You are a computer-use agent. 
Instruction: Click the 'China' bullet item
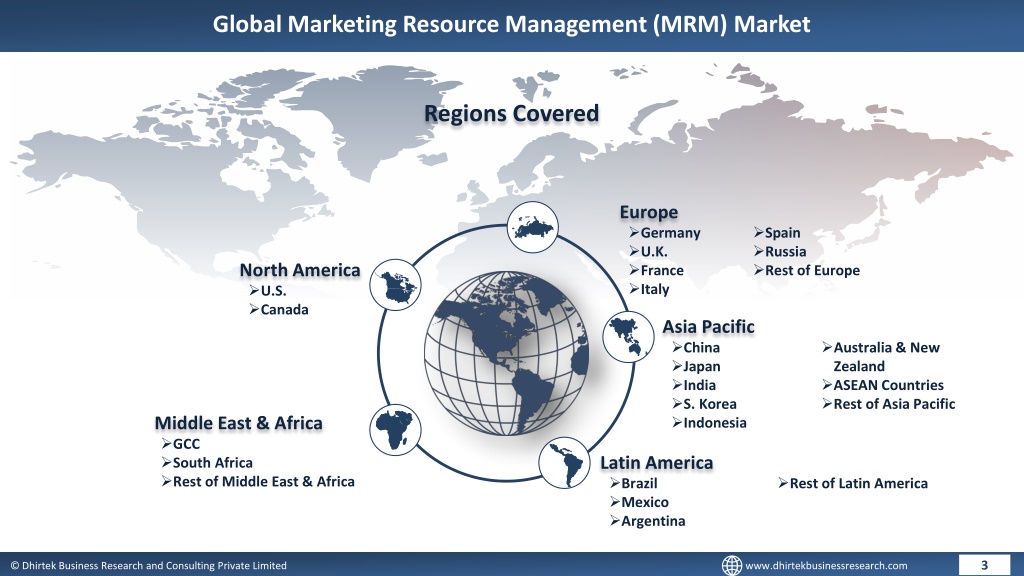click(x=696, y=348)
